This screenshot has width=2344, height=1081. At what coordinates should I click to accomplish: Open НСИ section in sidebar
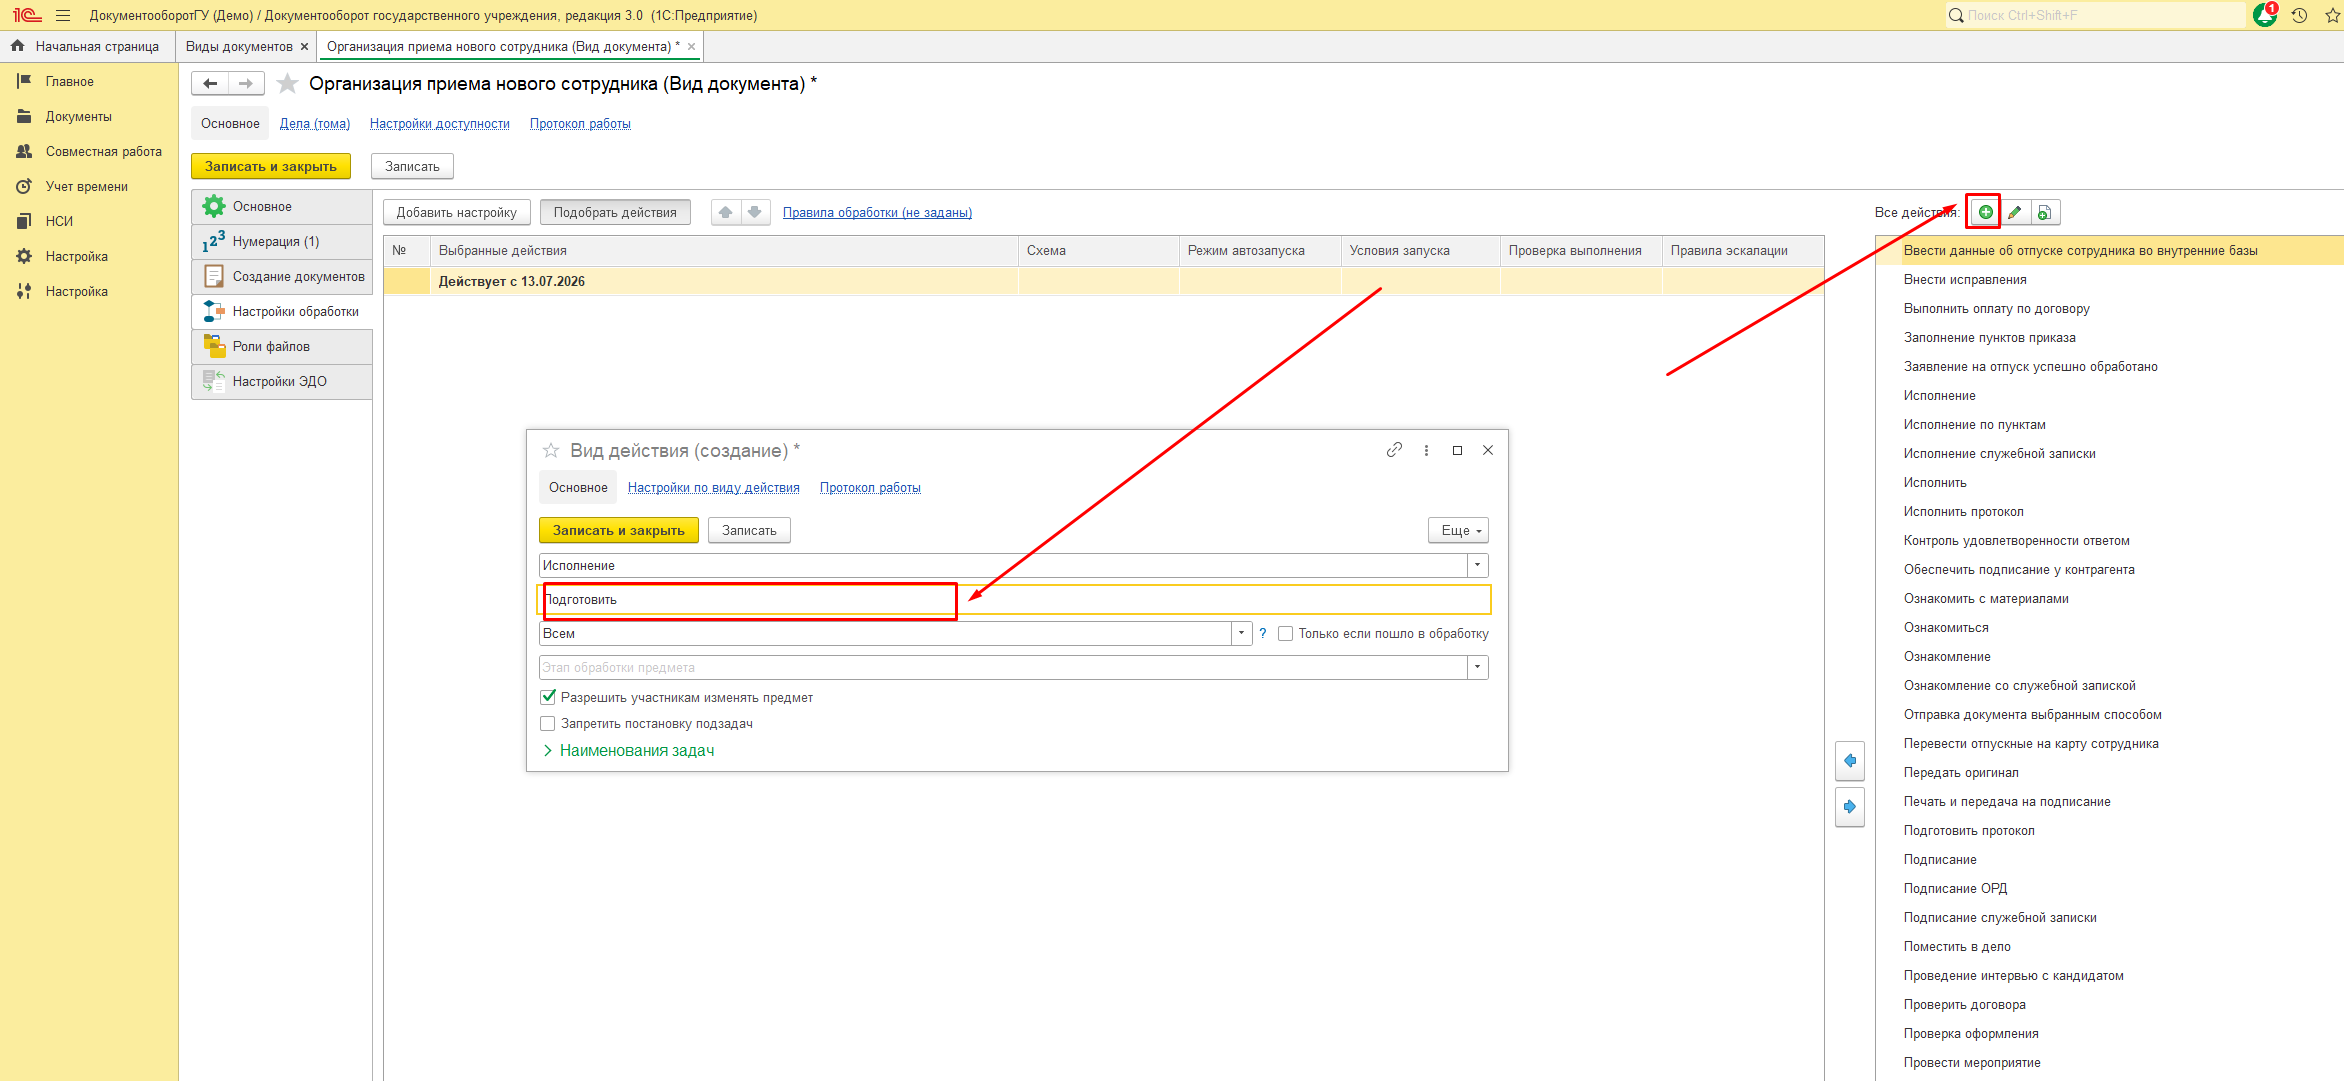(x=59, y=221)
